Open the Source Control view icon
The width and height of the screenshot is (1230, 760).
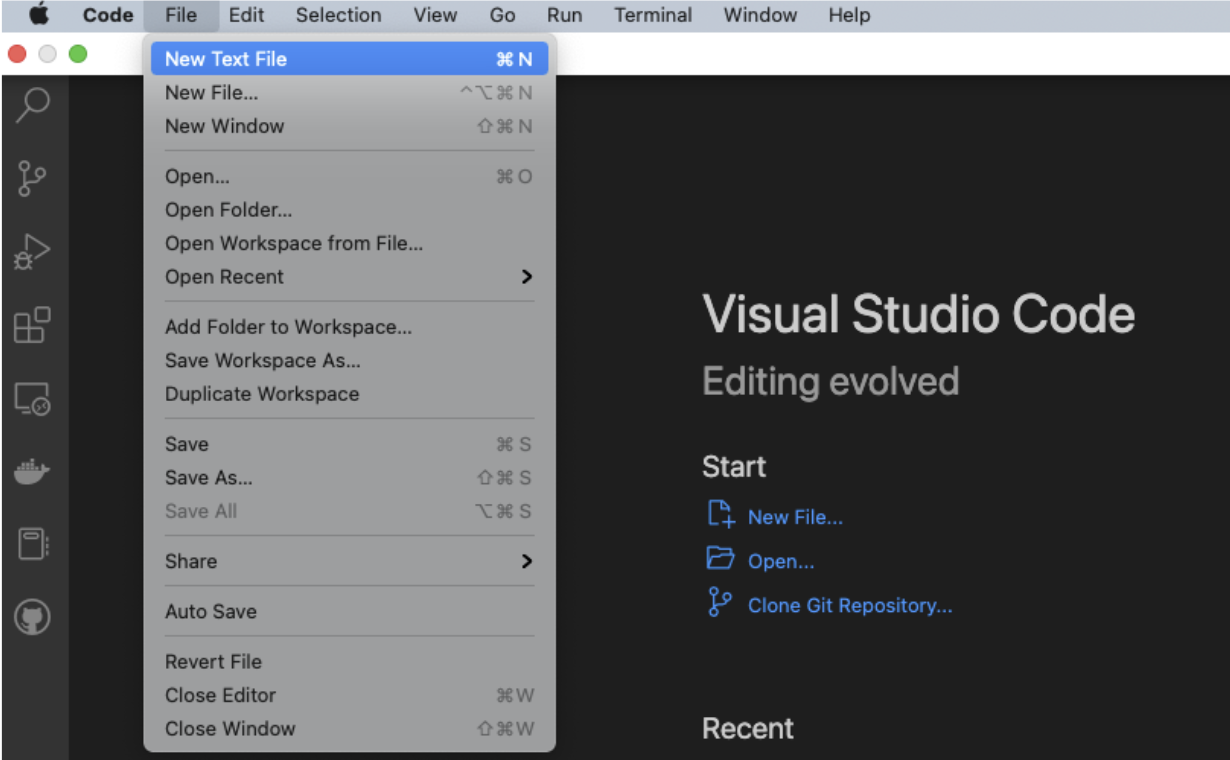pos(33,179)
